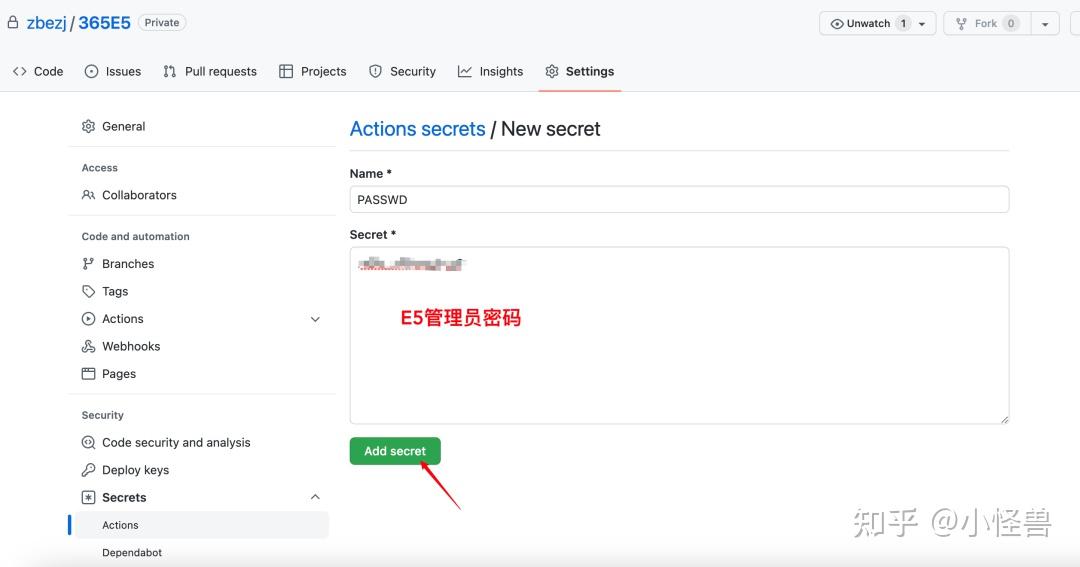Click inside the Secret text area
This screenshot has width=1080, height=567.
679,336
